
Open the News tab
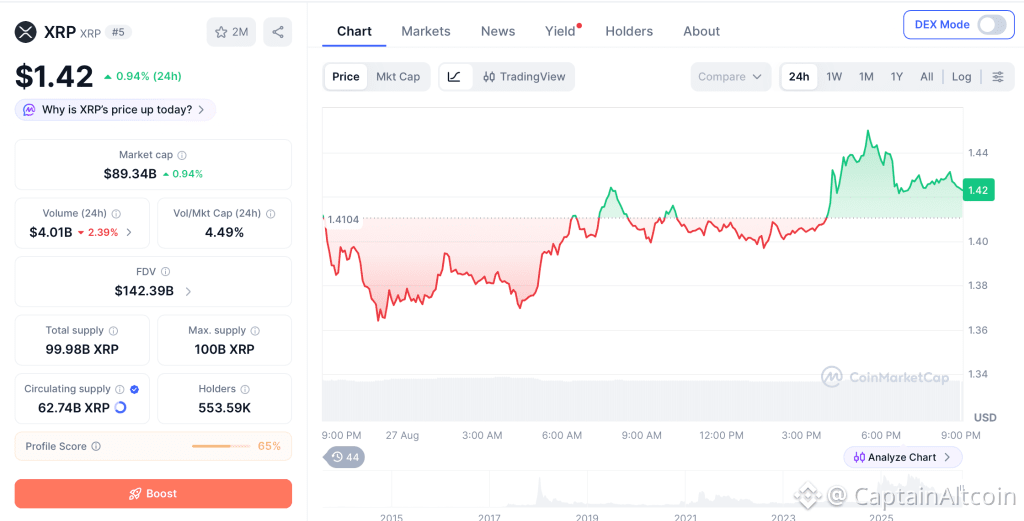pos(498,31)
